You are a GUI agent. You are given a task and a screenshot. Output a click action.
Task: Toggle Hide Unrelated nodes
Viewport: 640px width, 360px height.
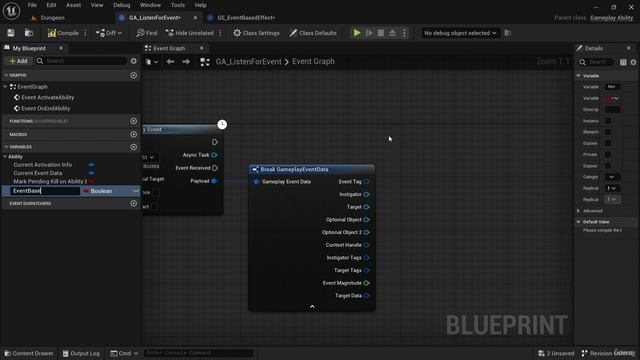tap(189, 33)
